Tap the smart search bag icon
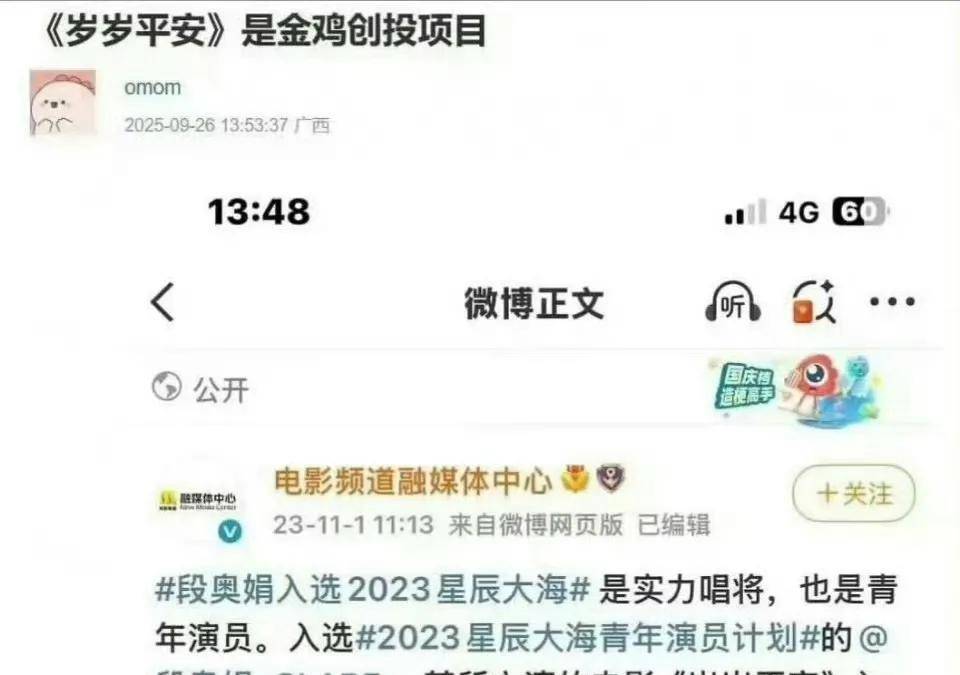Image resolution: width=960 pixels, height=675 pixels. point(814,301)
